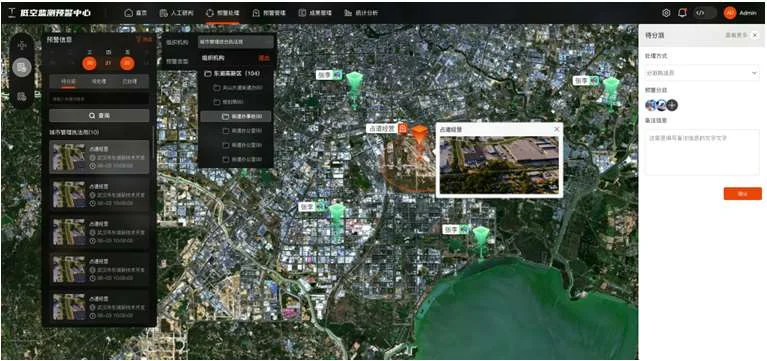
Task: Open the 成果管理 navigation item
Action: [x=315, y=13]
